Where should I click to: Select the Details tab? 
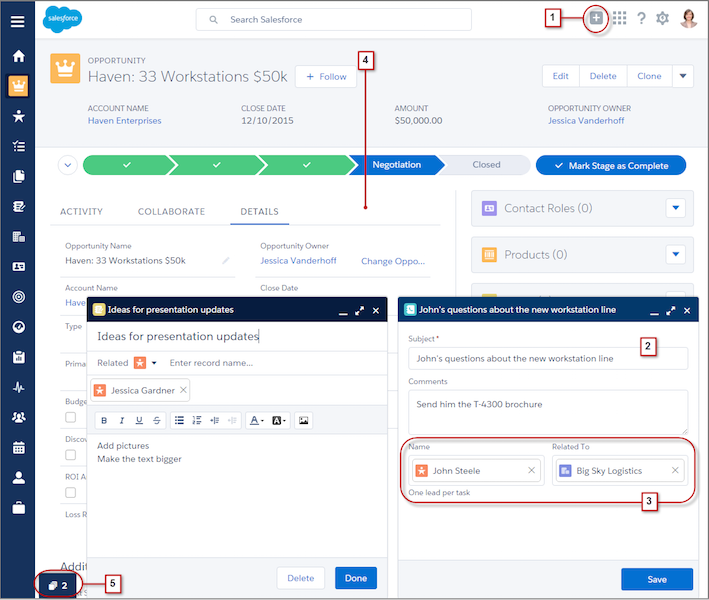click(260, 212)
